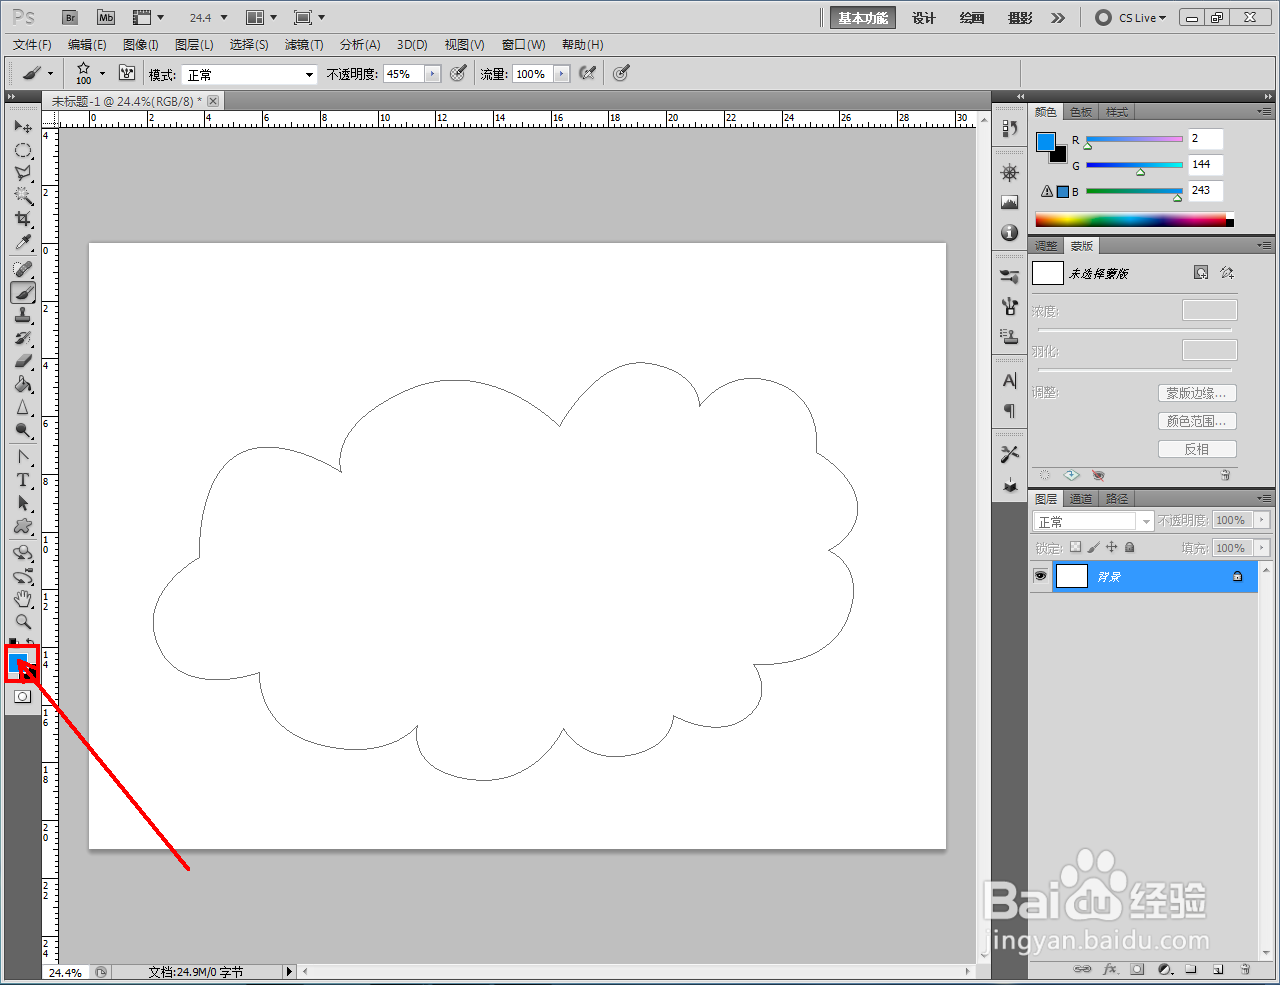Image resolution: width=1280 pixels, height=985 pixels.
Task: Toggle lock position icon
Action: click(x=1112, y=548)
